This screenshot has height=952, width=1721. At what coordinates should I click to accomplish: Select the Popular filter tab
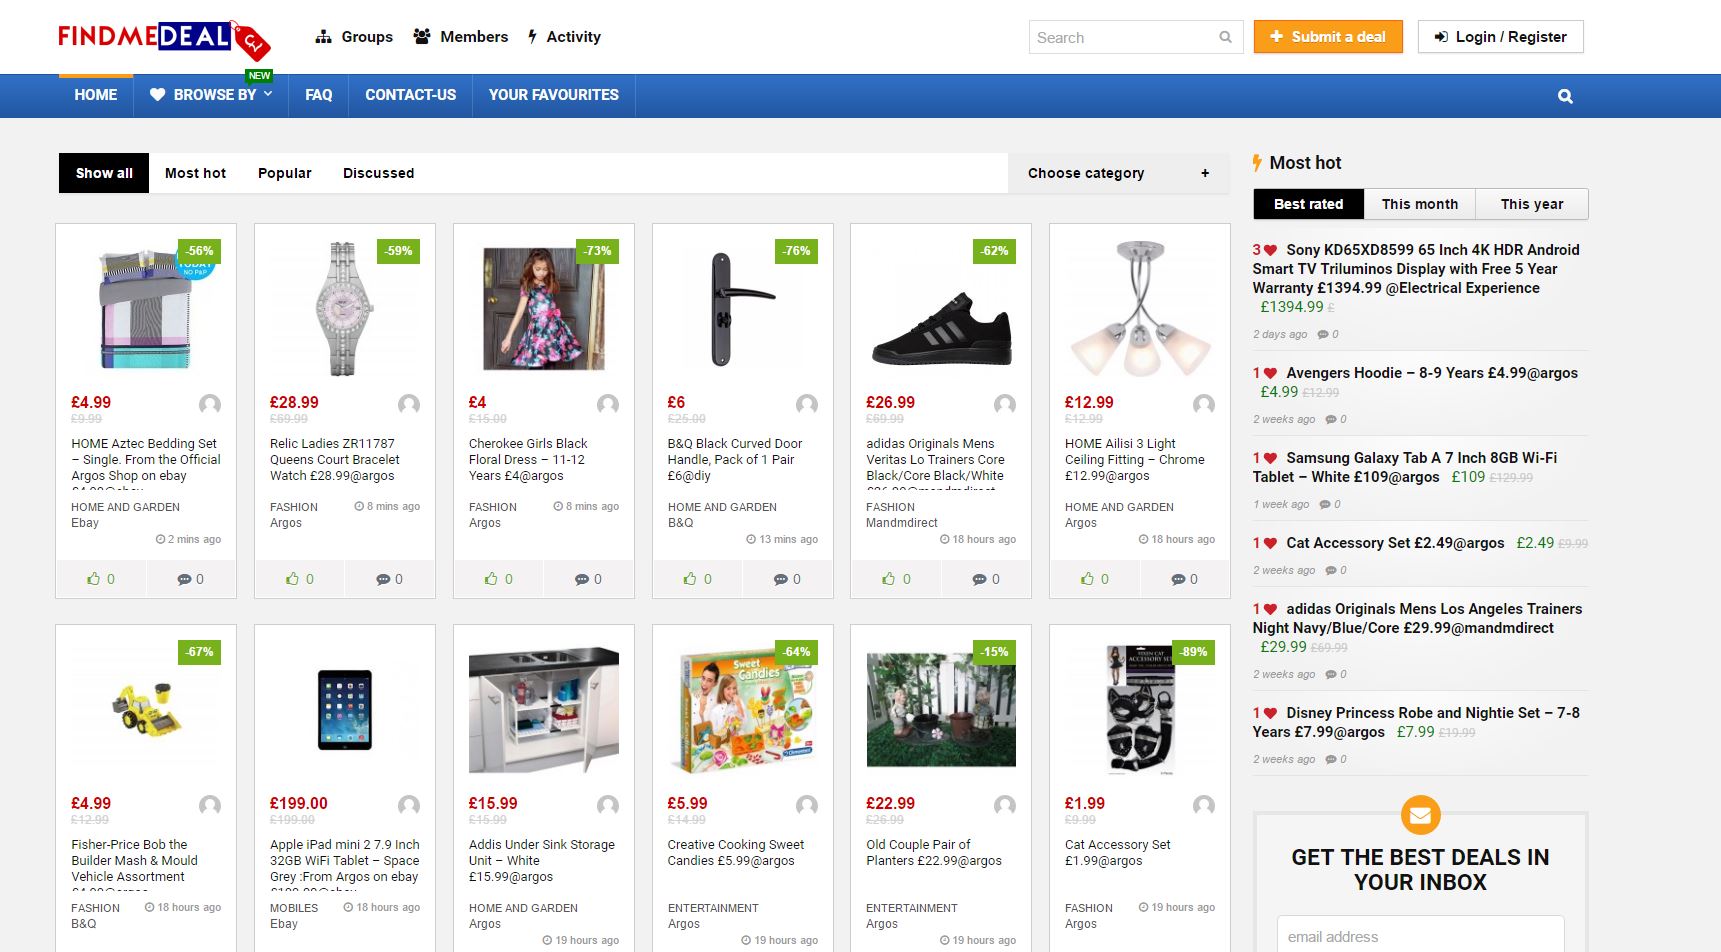(x=285, y=173)
